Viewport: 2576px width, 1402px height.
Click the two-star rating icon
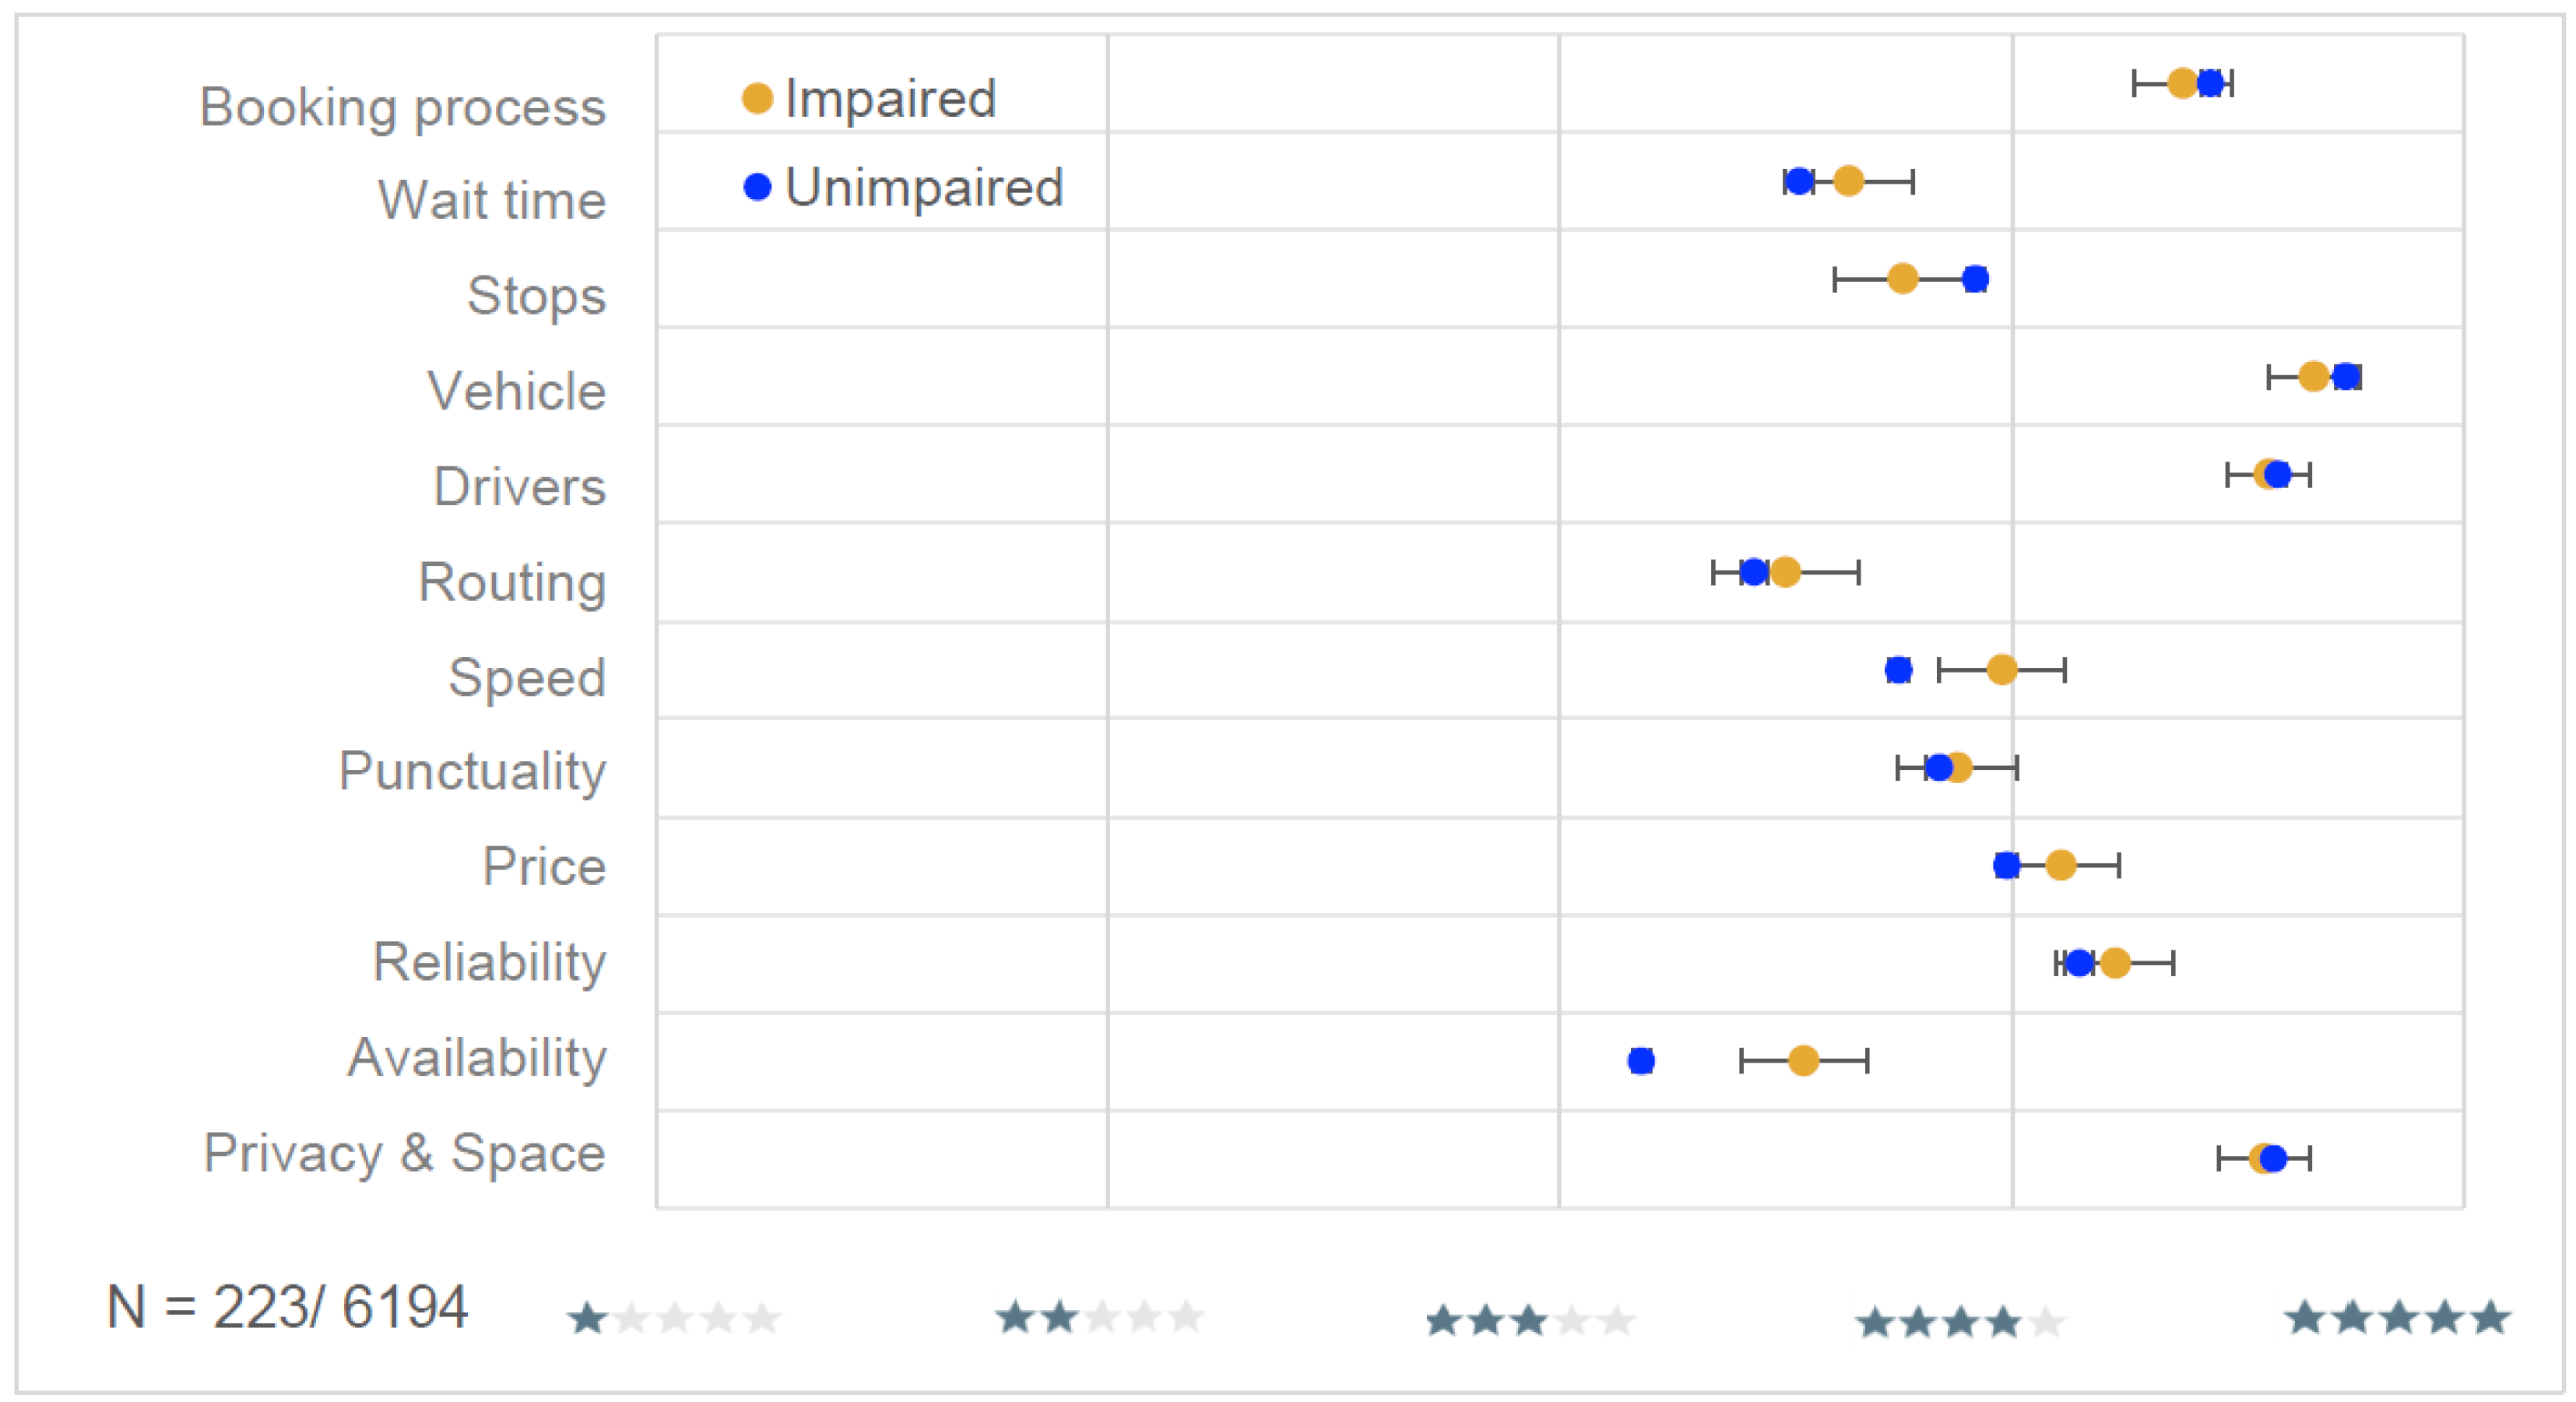tap(1100, 1317)
